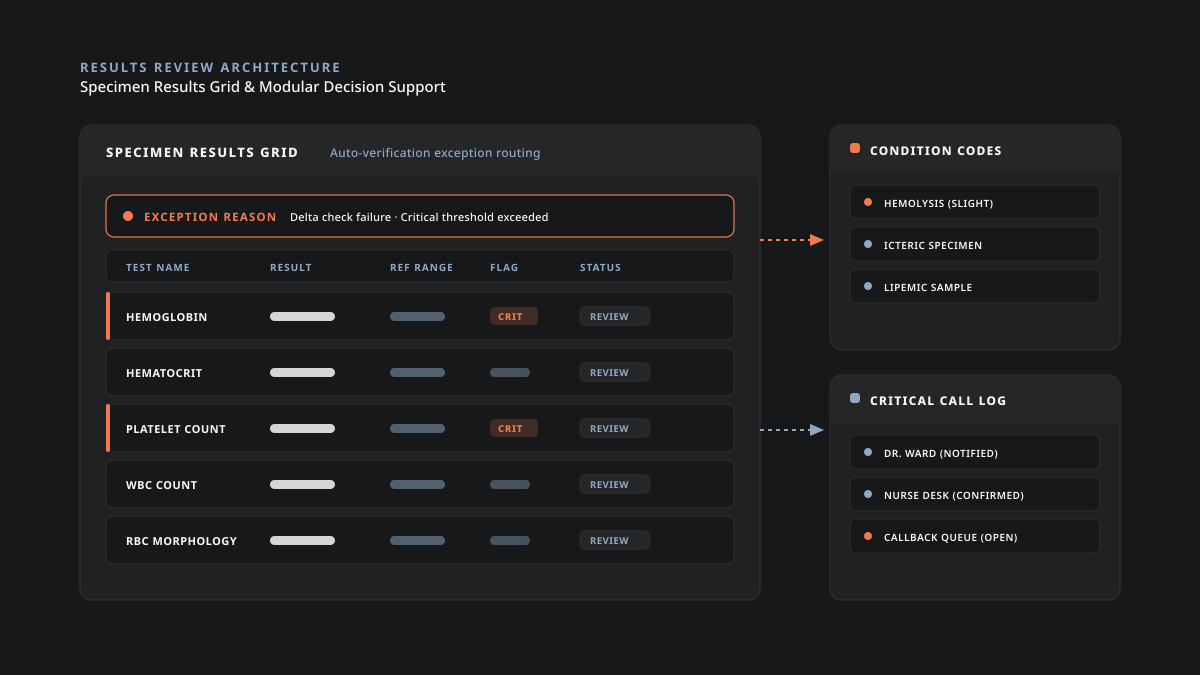Click the Specimen Results Grid & Modular Decision Support subtitle
The image size is (1200, 675).
click(263, 87)
